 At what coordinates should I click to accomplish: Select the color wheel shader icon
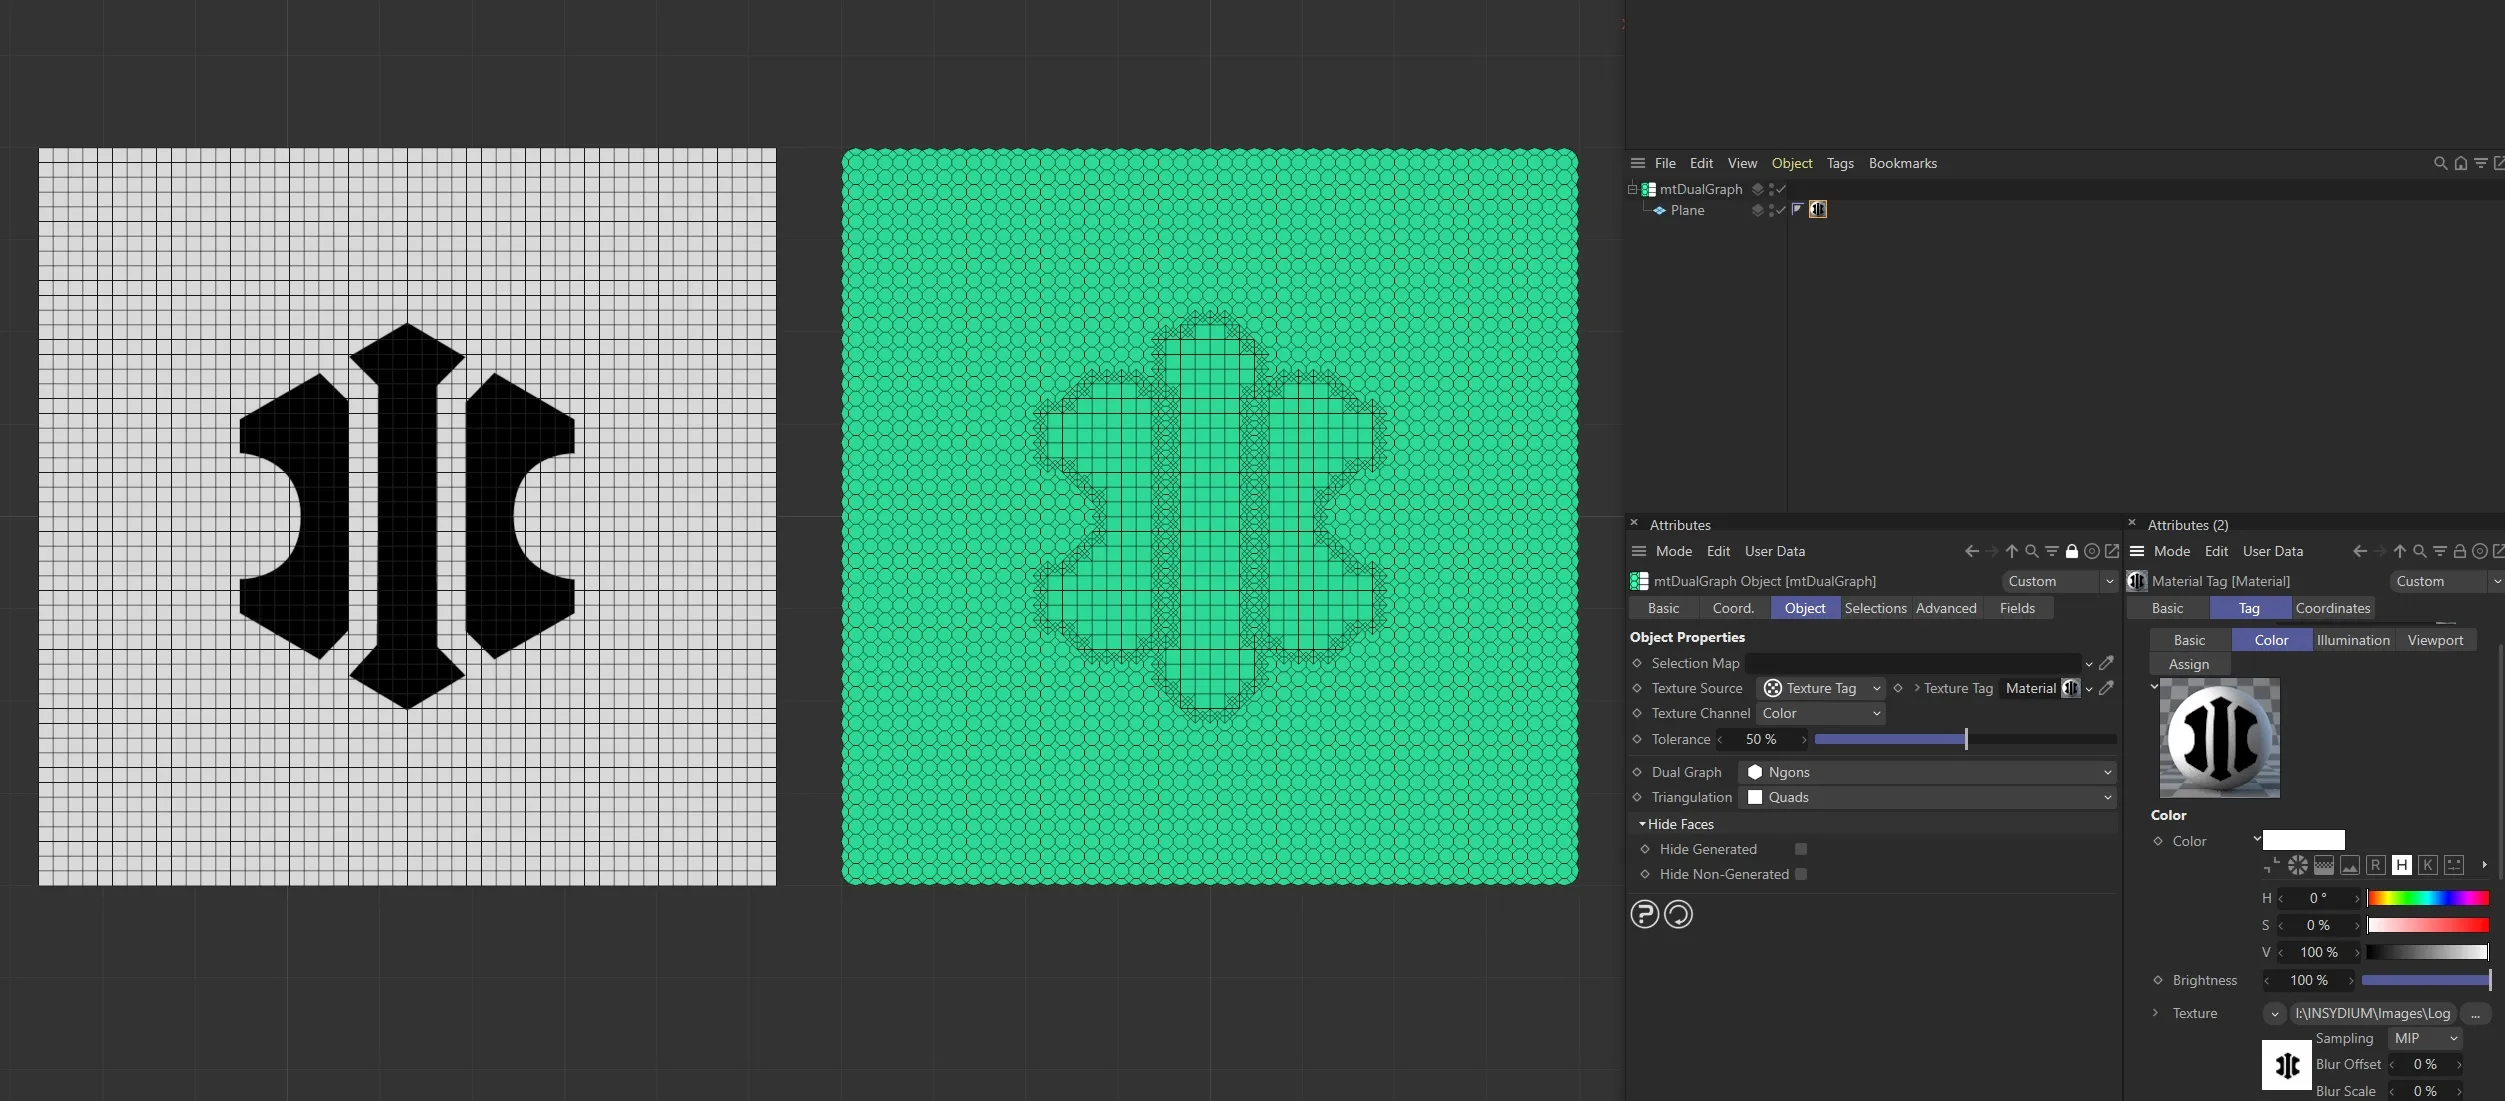(2298, 865)
